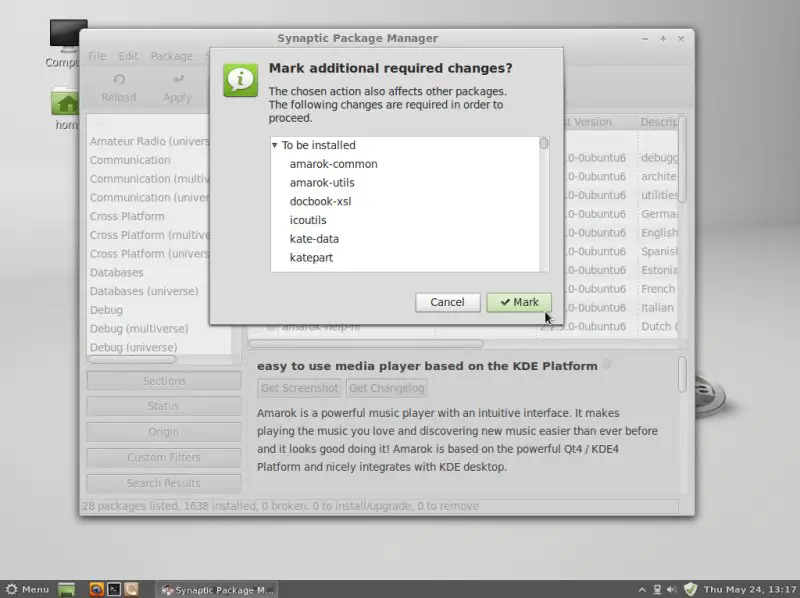Close the Synaptic Package Manager window
Viewport: 800px width, 598px height.
point(681,39)
